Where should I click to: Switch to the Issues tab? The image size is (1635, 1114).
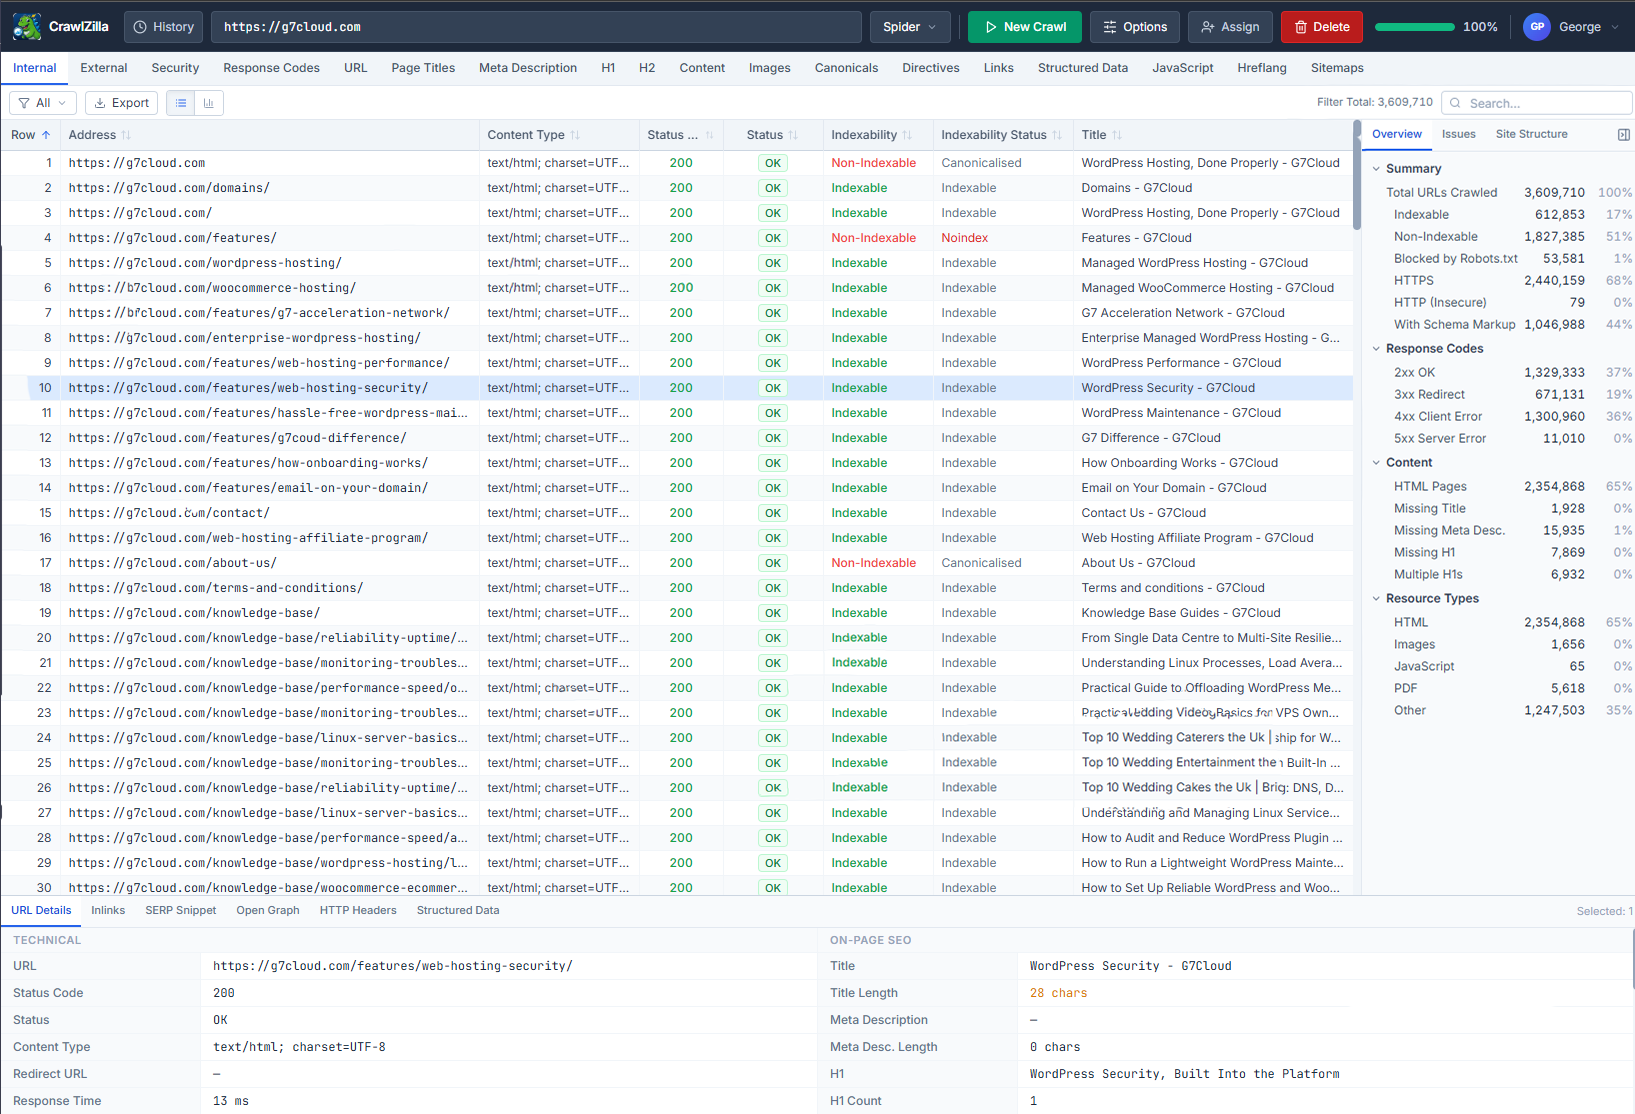pos(1459,133)
